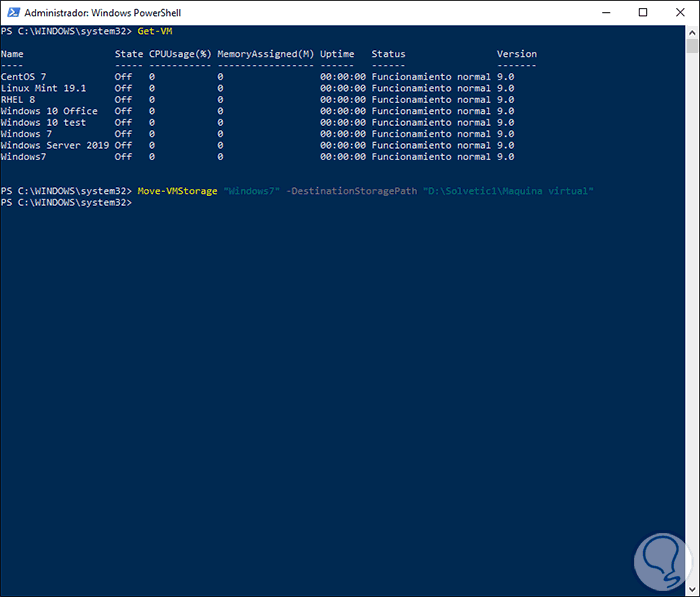Click the Windows 10 test VM name

[x=43, y=123]
